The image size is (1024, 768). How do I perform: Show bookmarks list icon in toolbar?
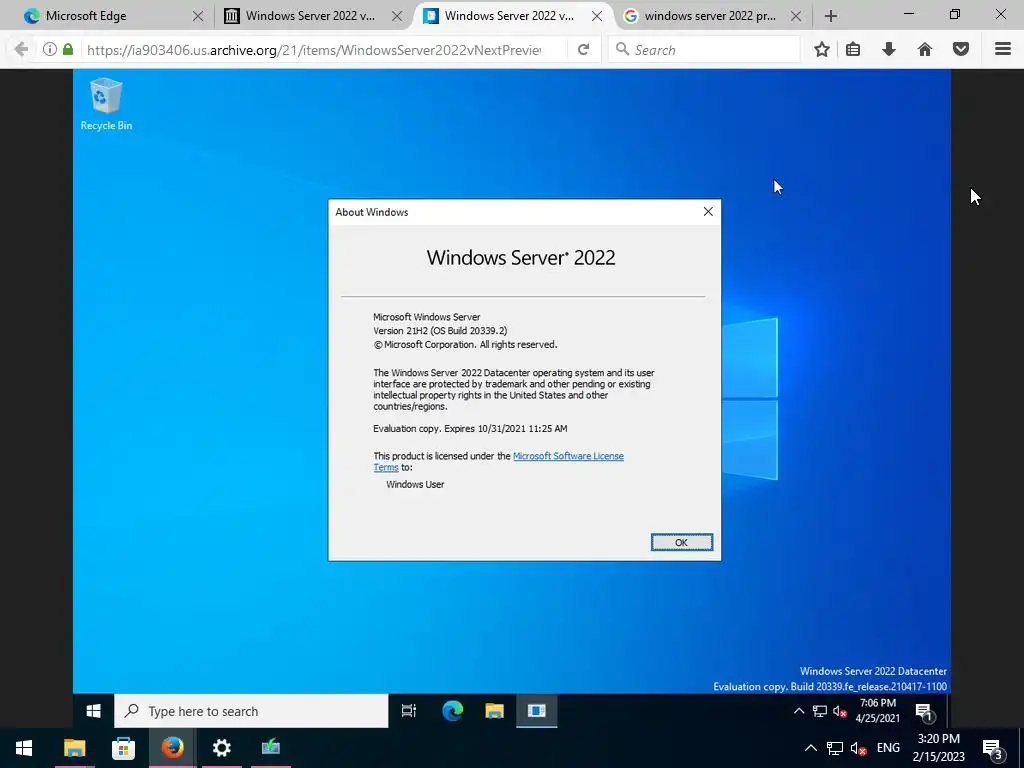(x=853, y=49)
